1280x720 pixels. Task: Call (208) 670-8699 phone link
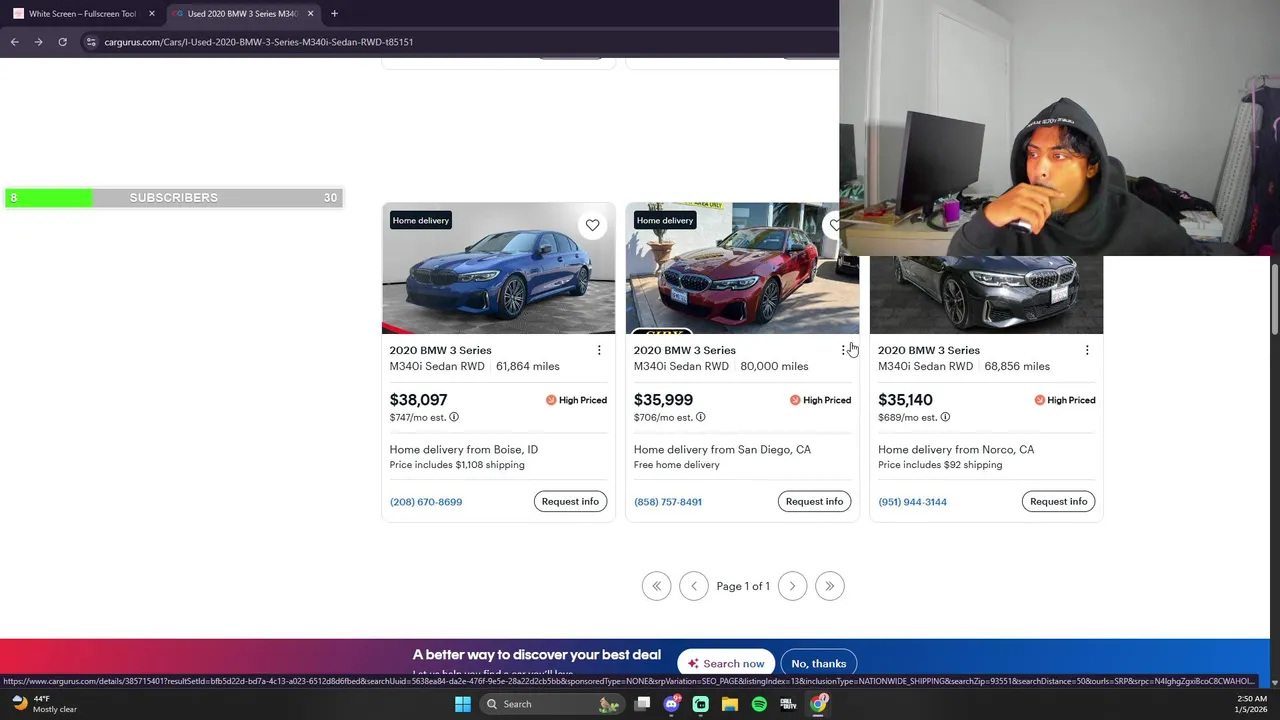426,502
